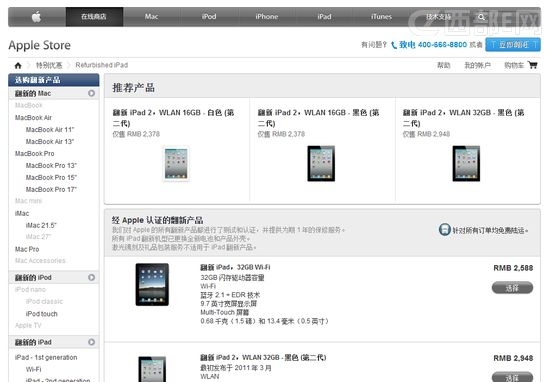Expand the 翻新的 Mac section arrow
This screenshot has width=550, height=382.
[x=92, y=93]
